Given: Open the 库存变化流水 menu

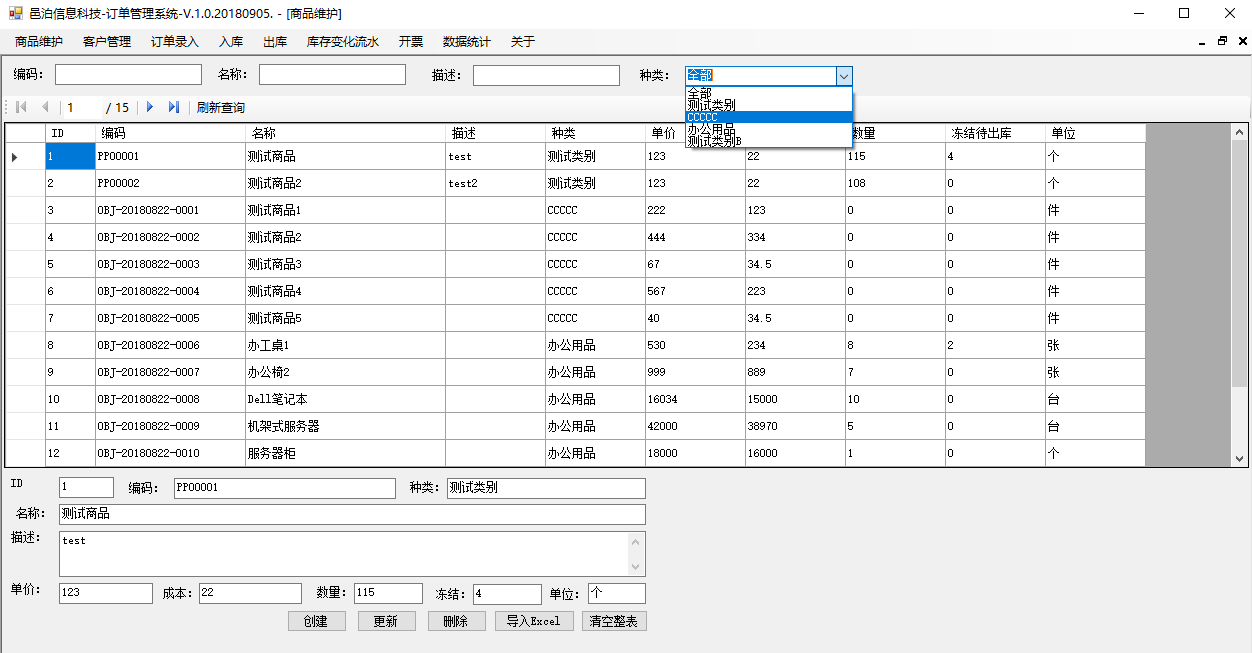Looking at the screenshot, I should tap(343, 42).
